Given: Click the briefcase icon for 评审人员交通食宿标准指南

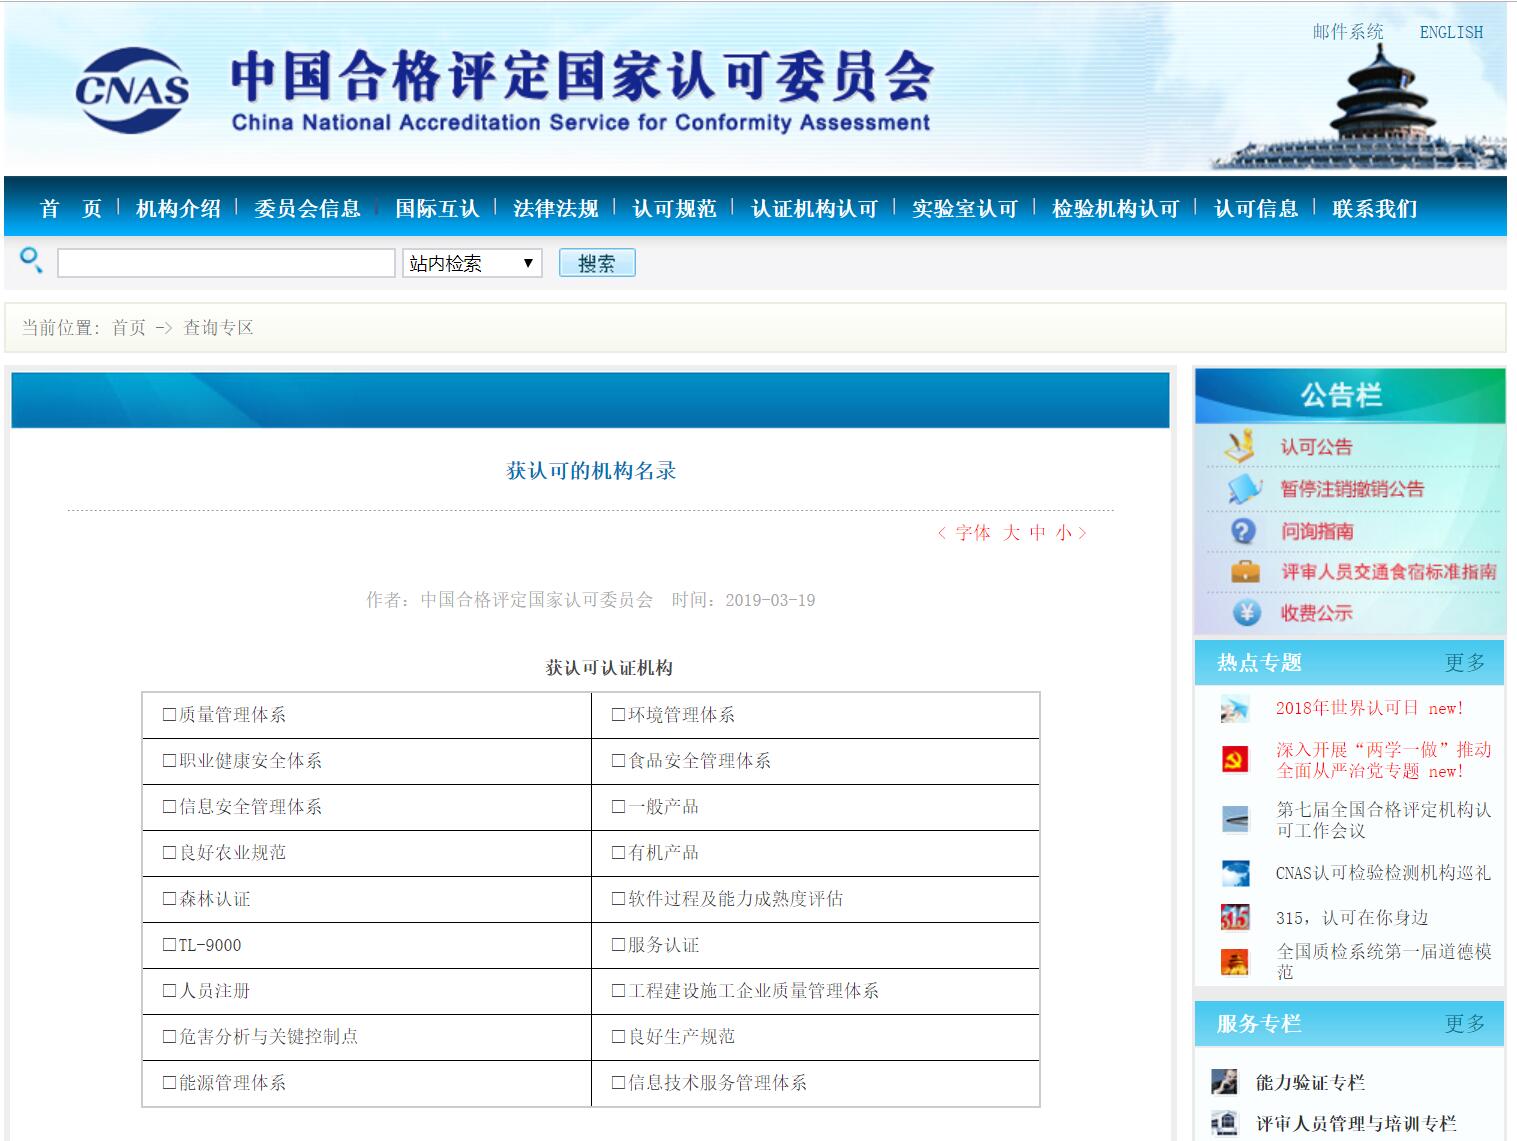Looking at the screenshot, I should pyautogui.click(x=1245, y=572).
